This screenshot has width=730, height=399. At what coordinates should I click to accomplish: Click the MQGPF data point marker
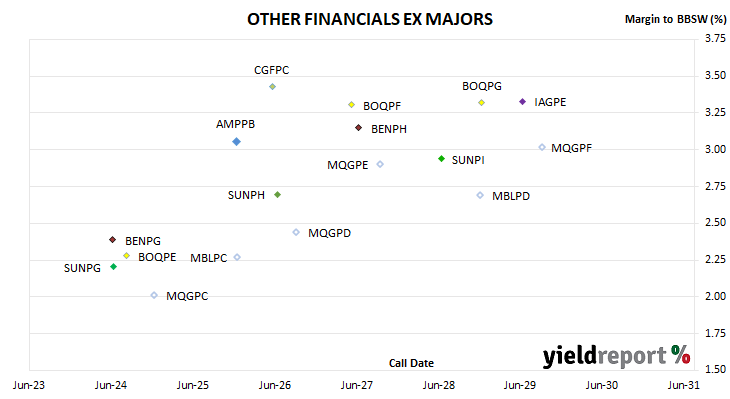click(542, 147)
